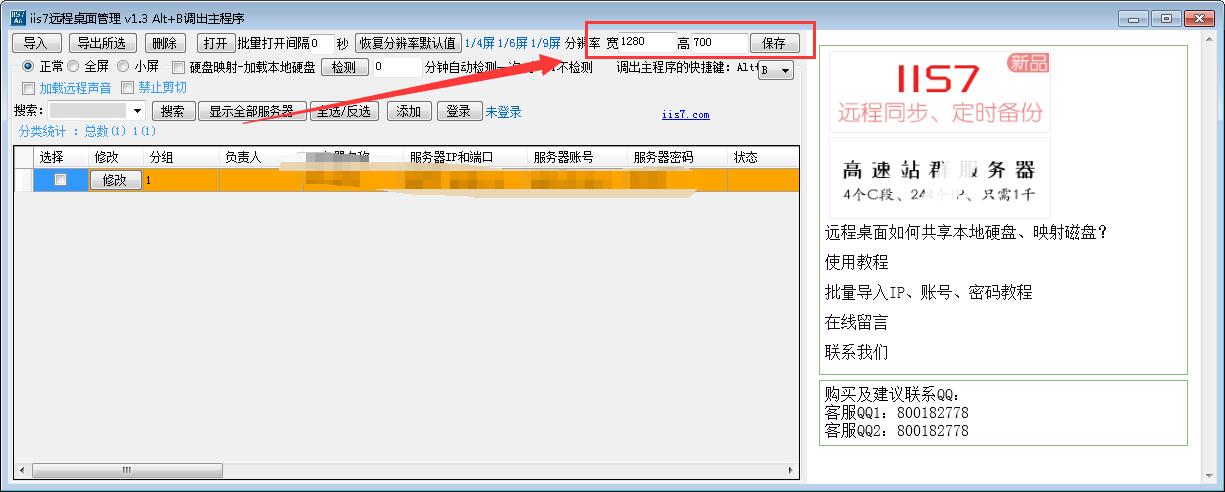Open the 使用教程 tutorial link
This screenshot has width=1225, height=492.
click(856, 262)
